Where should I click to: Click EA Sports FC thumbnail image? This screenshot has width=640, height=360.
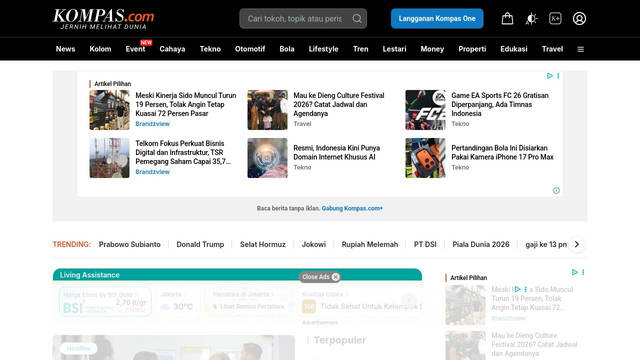tap(425, 110)
